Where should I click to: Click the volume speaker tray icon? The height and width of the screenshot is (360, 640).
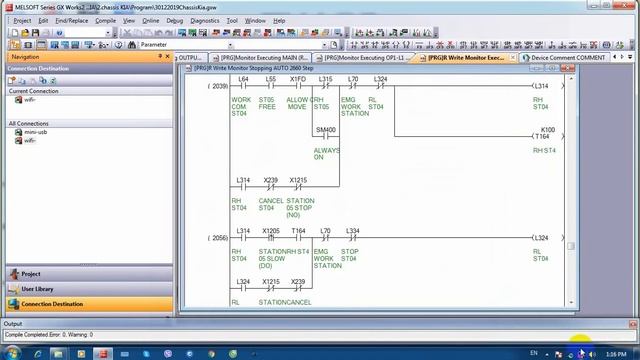[x=592, y=354]
